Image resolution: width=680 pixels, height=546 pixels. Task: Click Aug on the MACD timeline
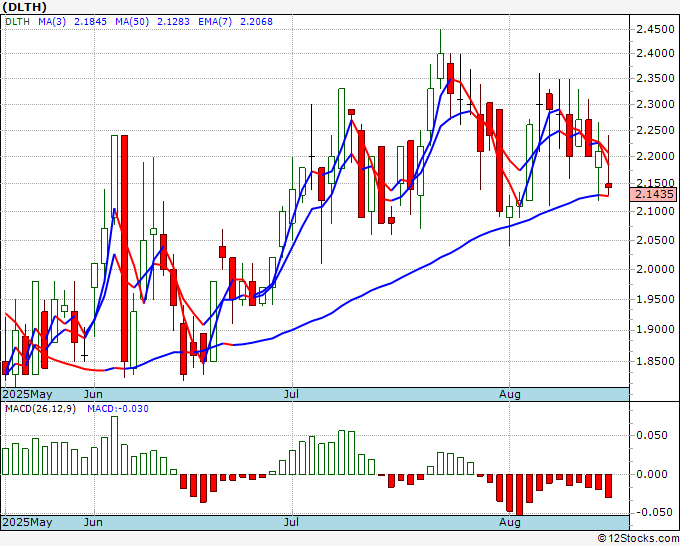point(510,522)
